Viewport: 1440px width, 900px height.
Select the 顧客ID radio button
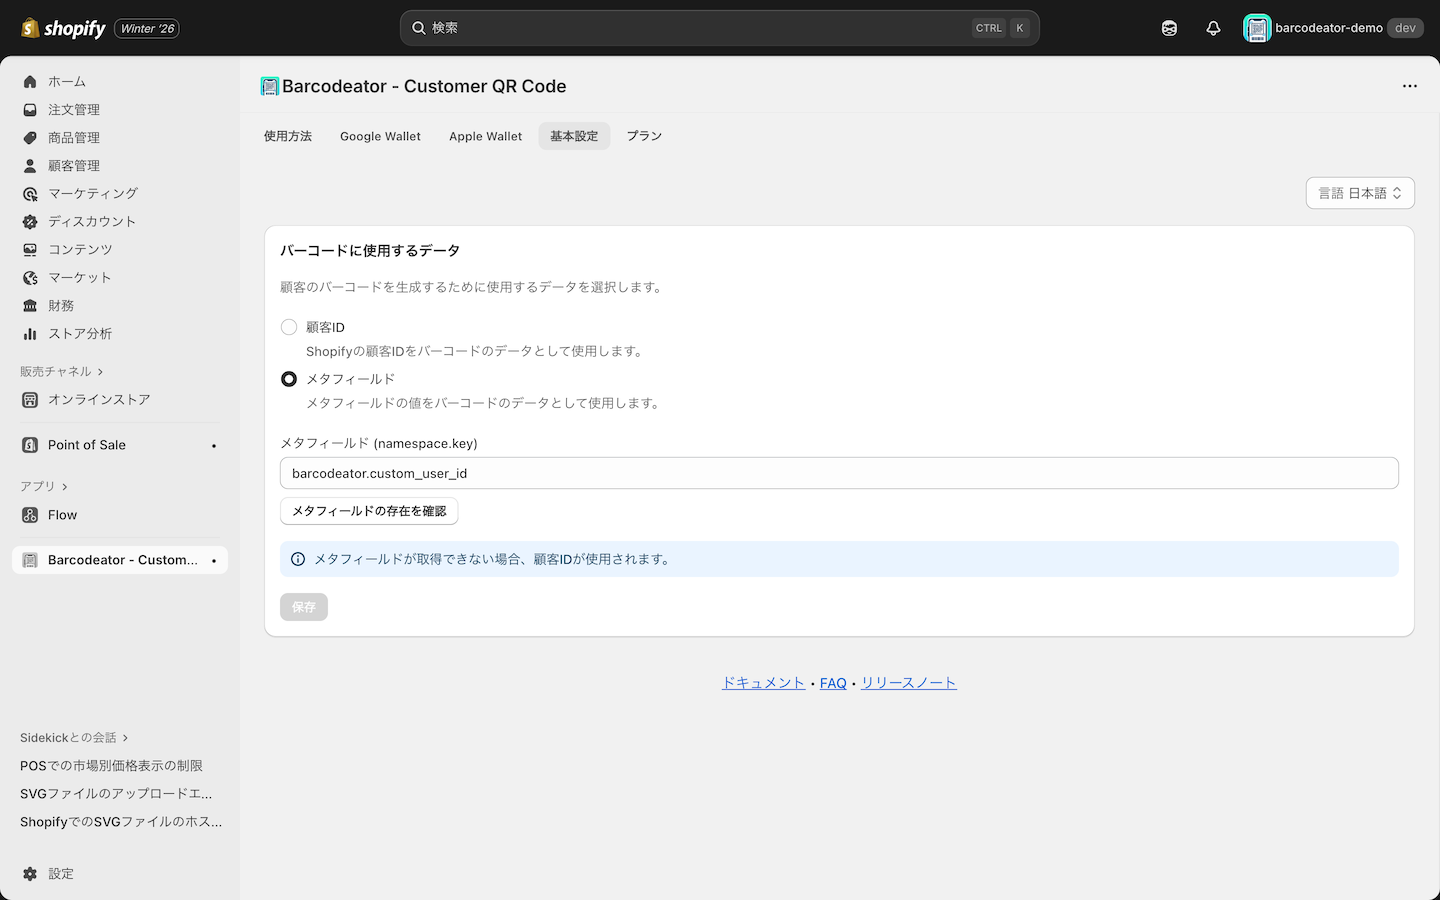click(x=289, y=326)
